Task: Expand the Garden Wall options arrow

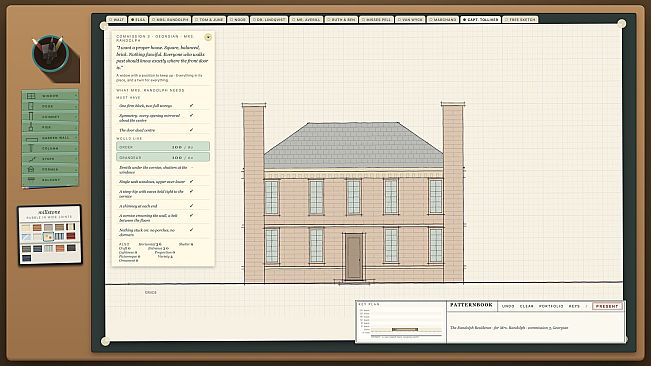Action: (76, 138)
